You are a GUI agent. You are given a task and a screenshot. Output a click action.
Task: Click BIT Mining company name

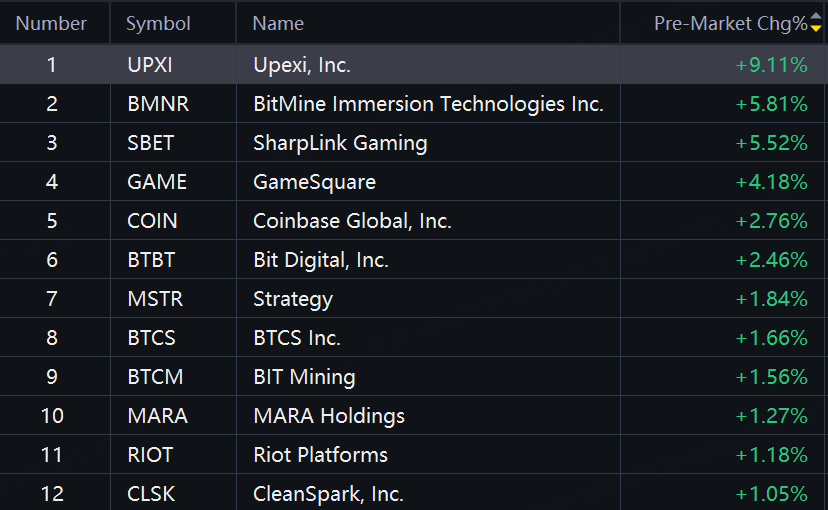coord(304,377)
